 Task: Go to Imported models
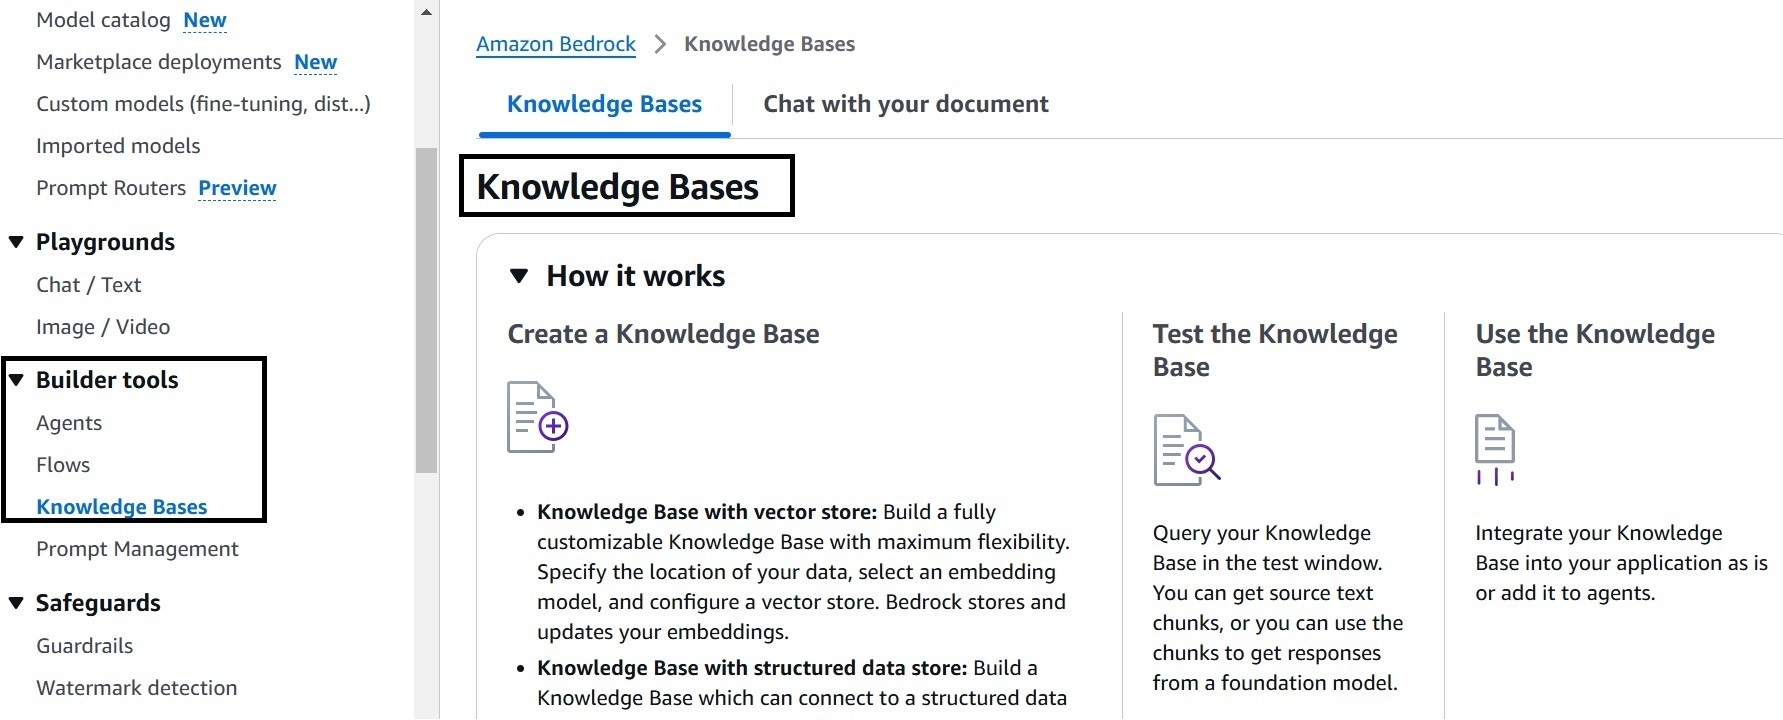(x=118, y=146)
